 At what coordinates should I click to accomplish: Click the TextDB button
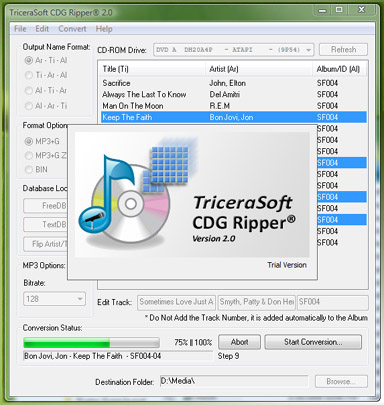click(45, 225)
